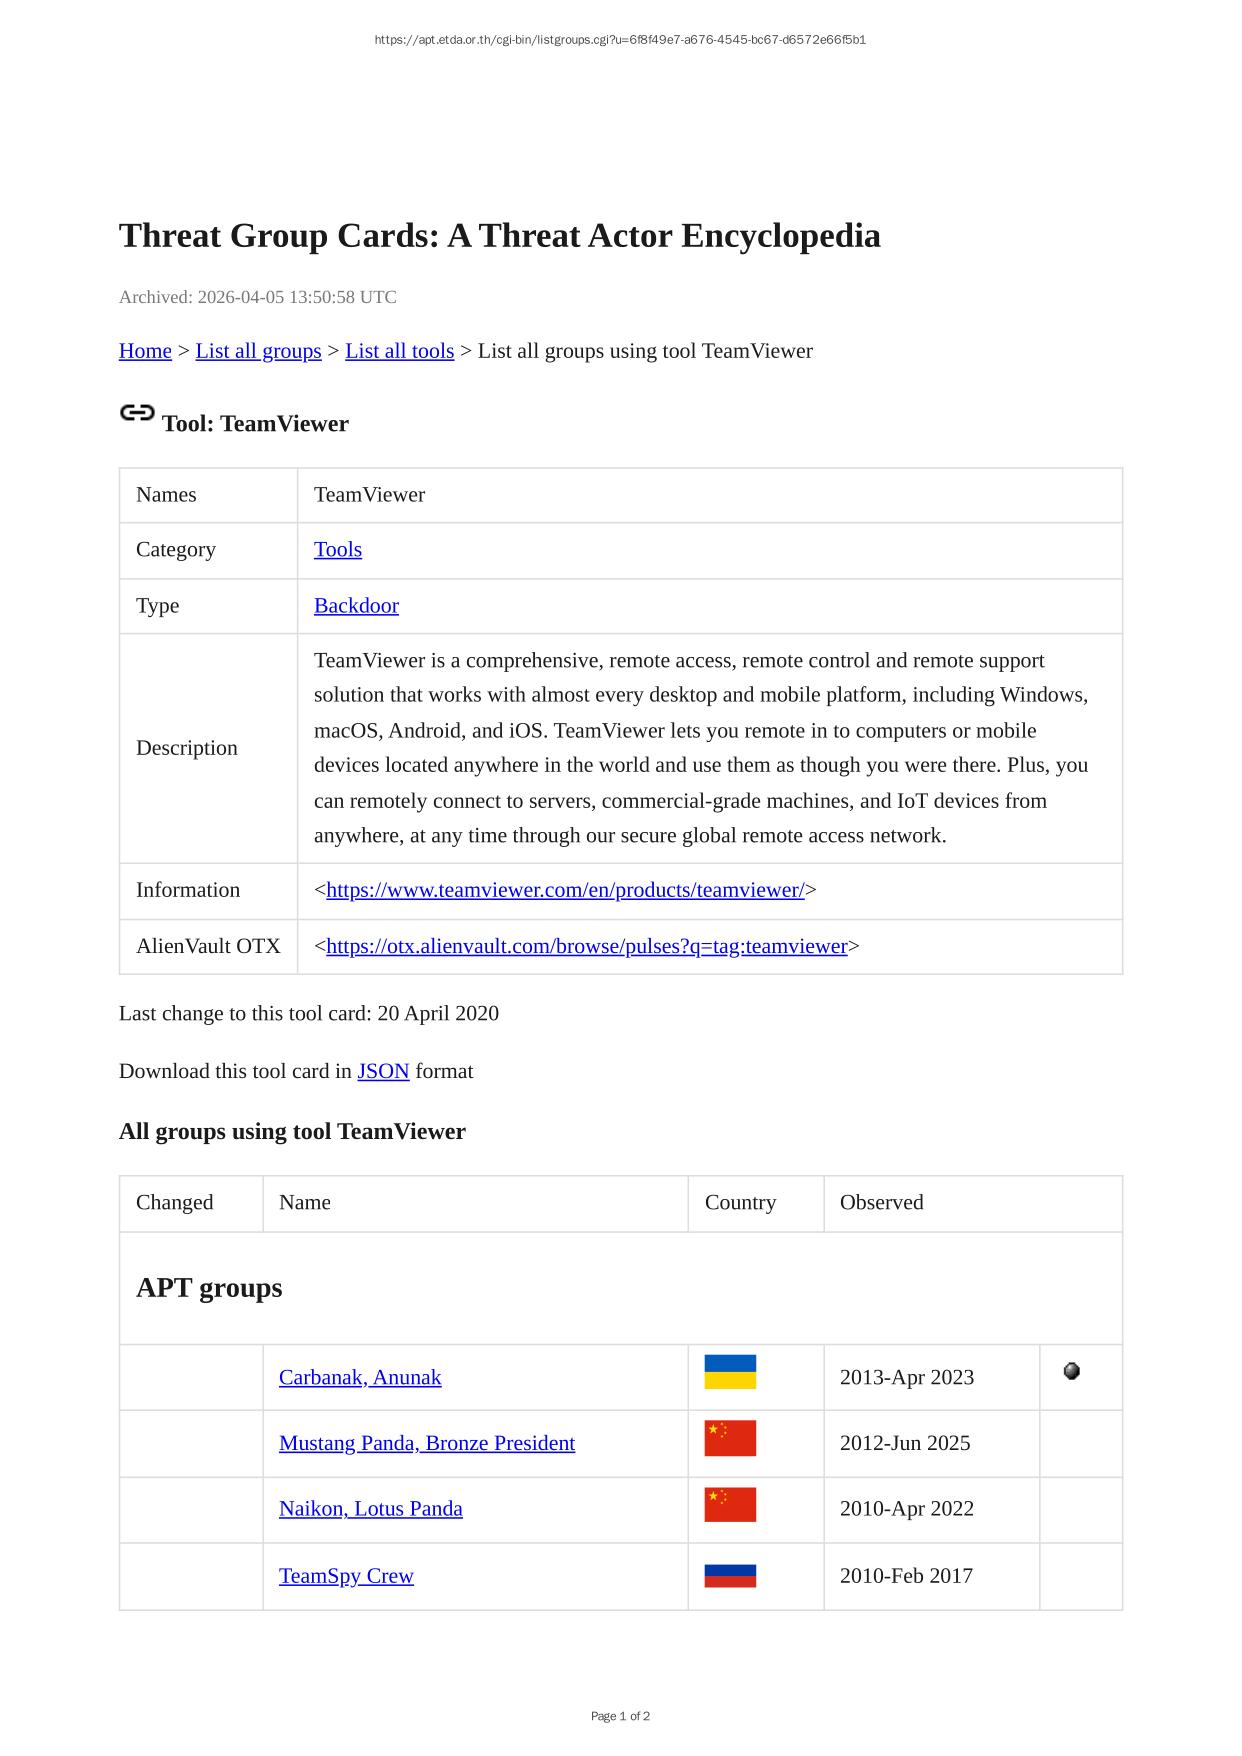Open the Carbanak, Anunak group page
This screenshot has height=1756, width=1242.
359,1377
